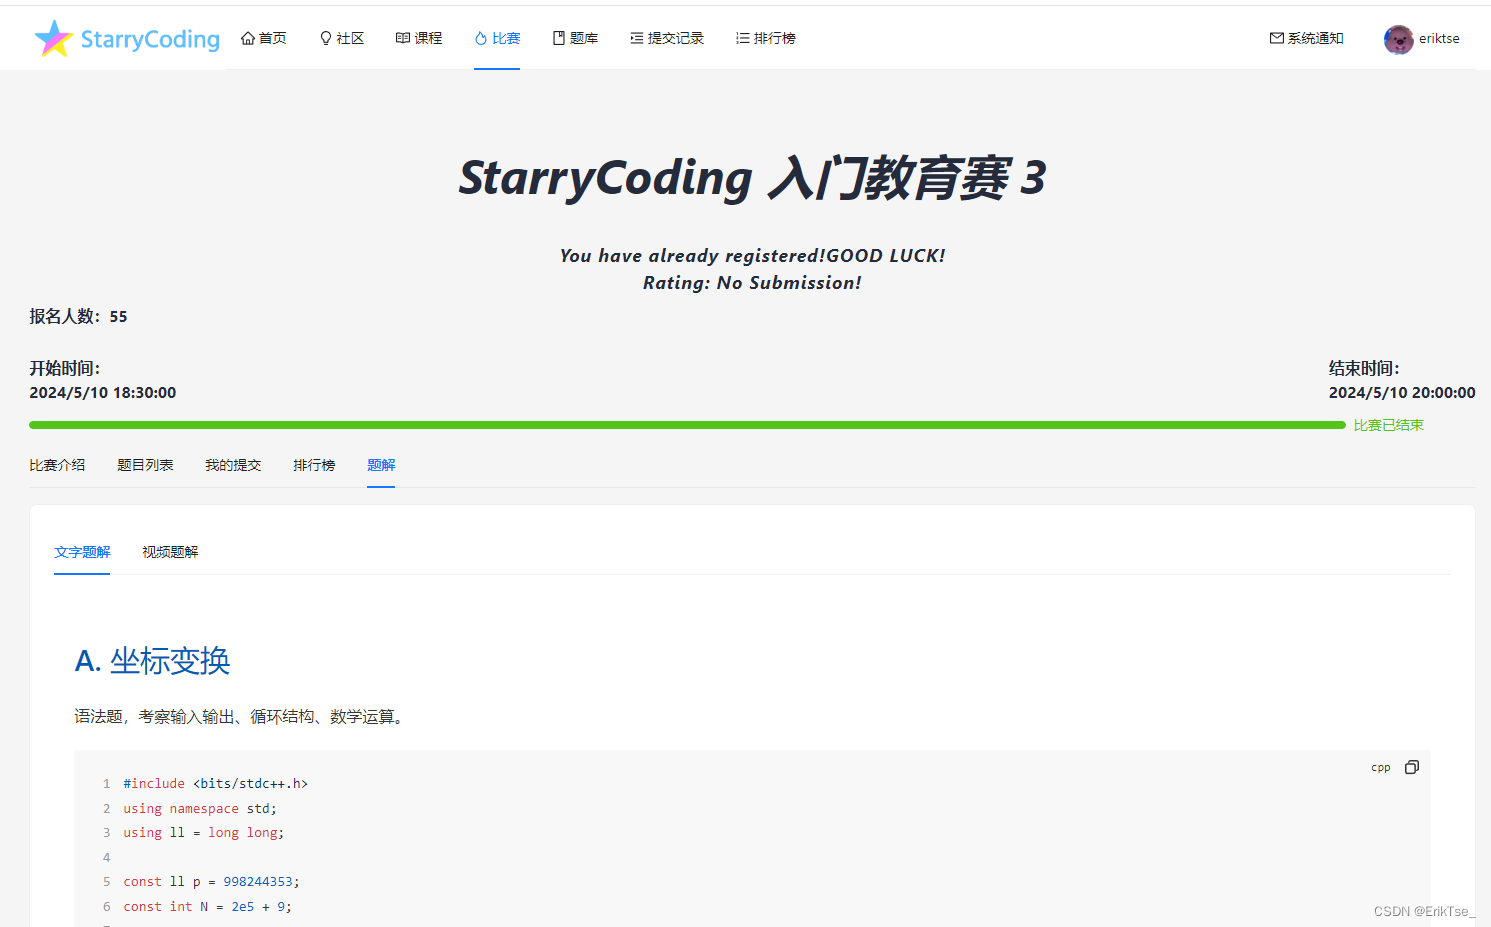Open the 课程 courses menu item

(x=419, y=38)
